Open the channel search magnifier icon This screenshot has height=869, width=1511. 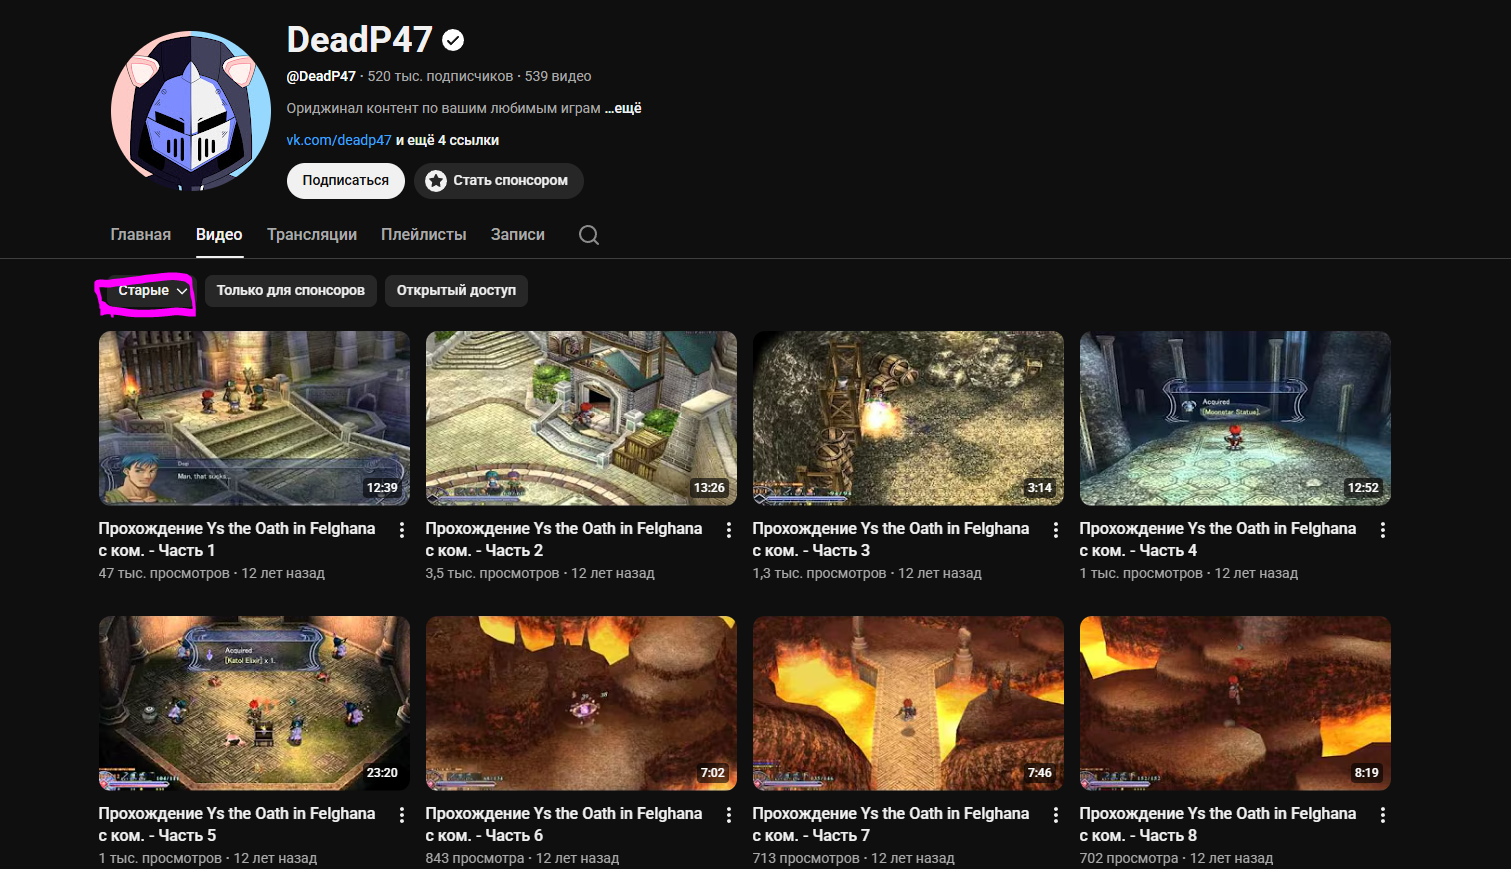click(x=589, y=235)
